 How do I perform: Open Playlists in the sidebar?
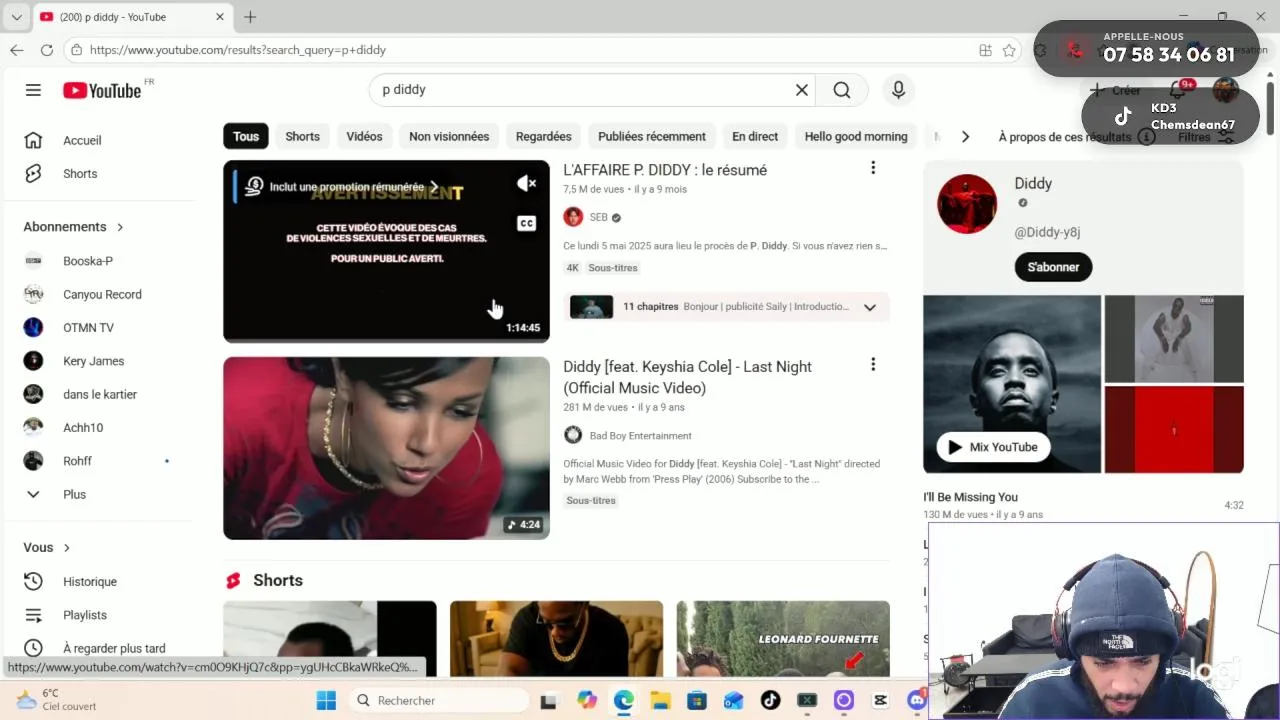pos(98,615)
